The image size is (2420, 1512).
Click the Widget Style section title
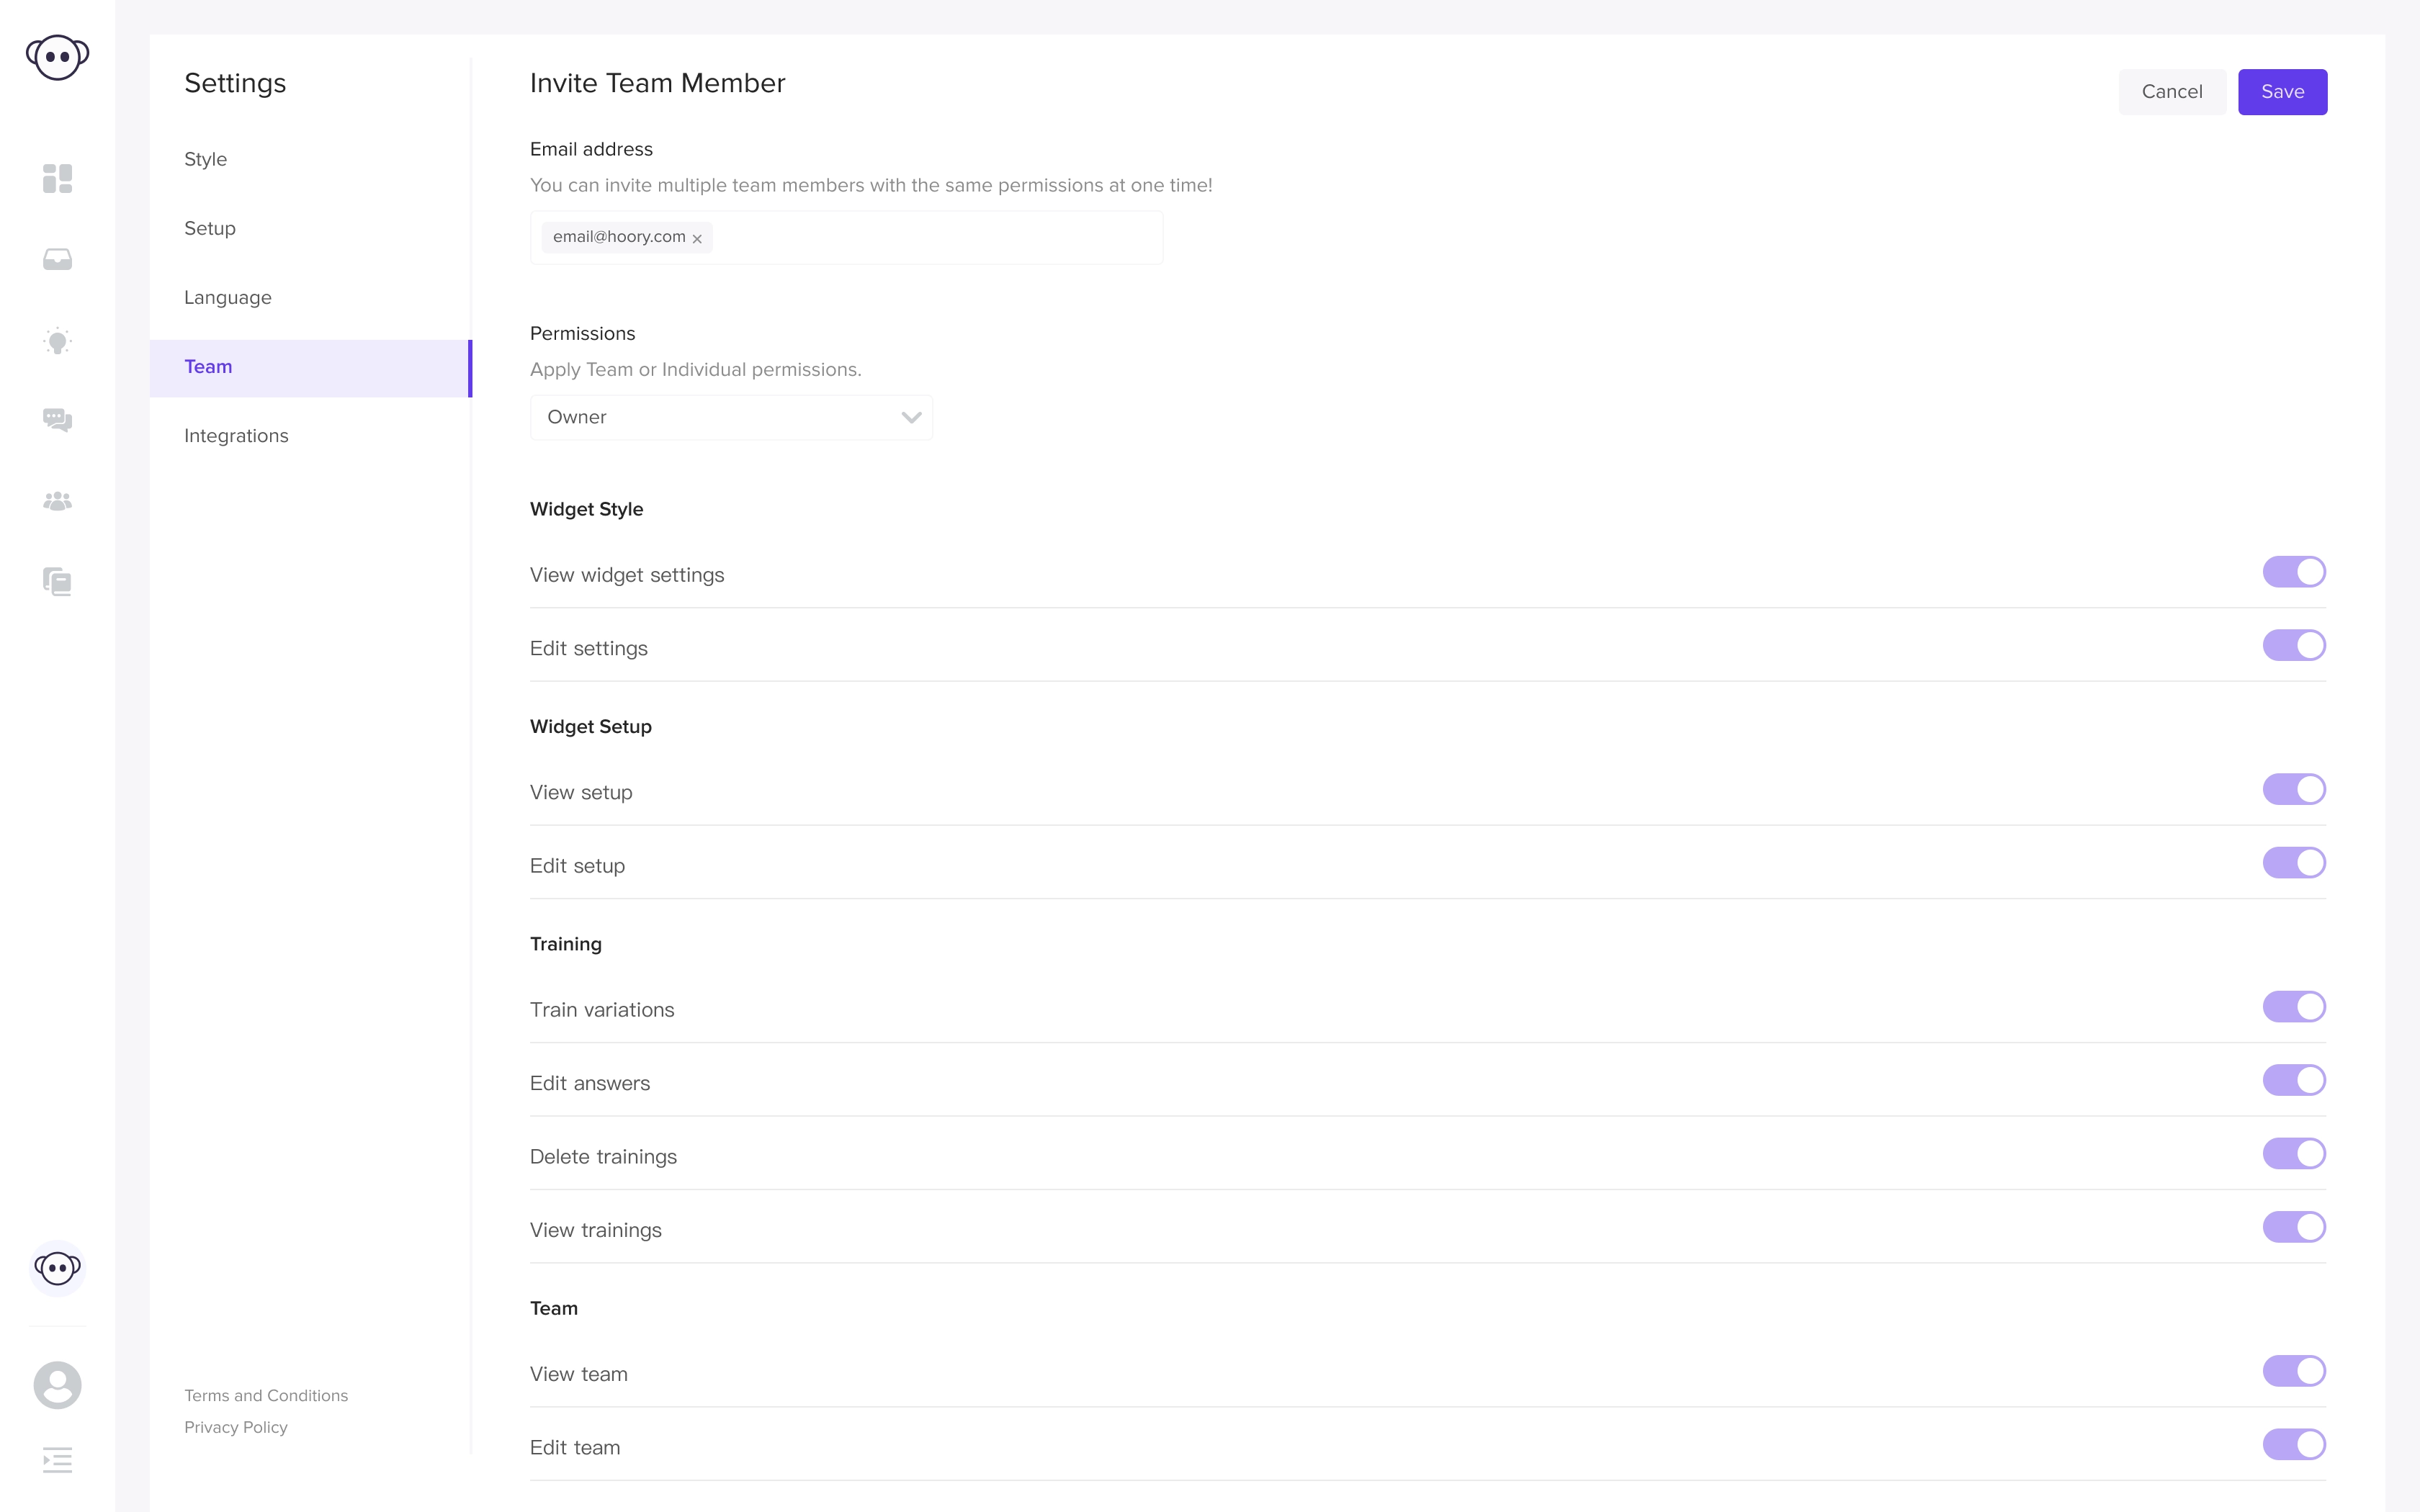(586, 509)
